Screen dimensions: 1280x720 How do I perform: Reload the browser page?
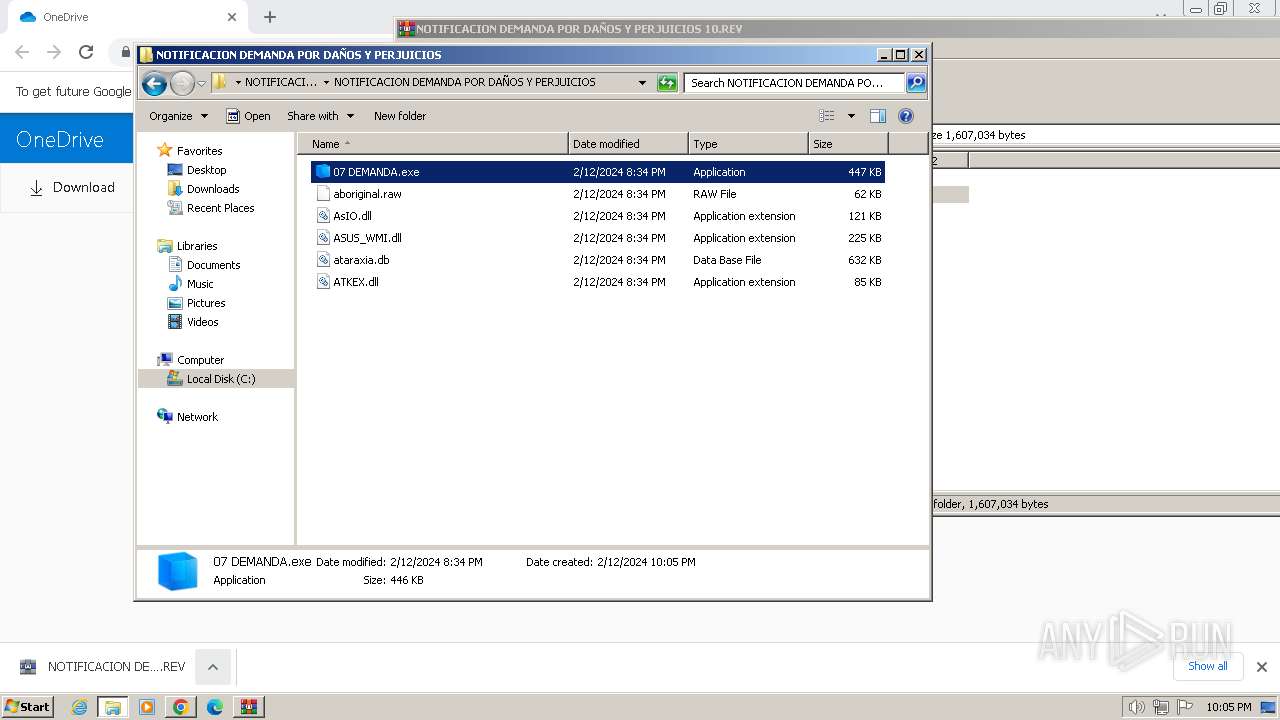click(x=86, y=52)
